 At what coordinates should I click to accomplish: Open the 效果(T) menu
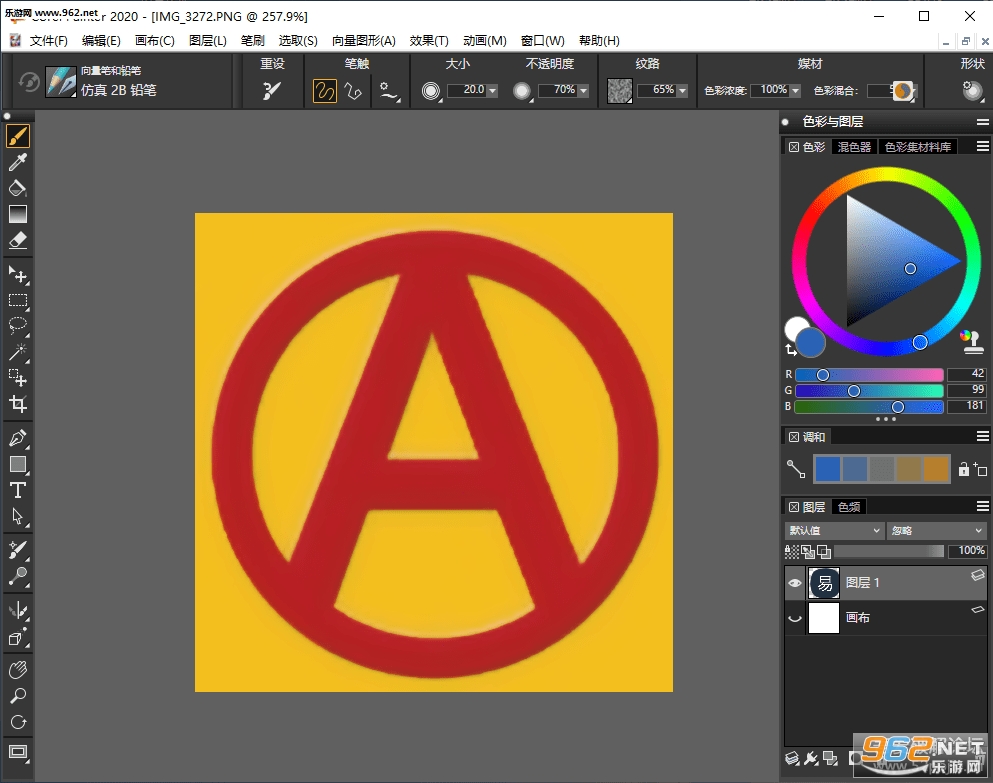coord(429,41)
